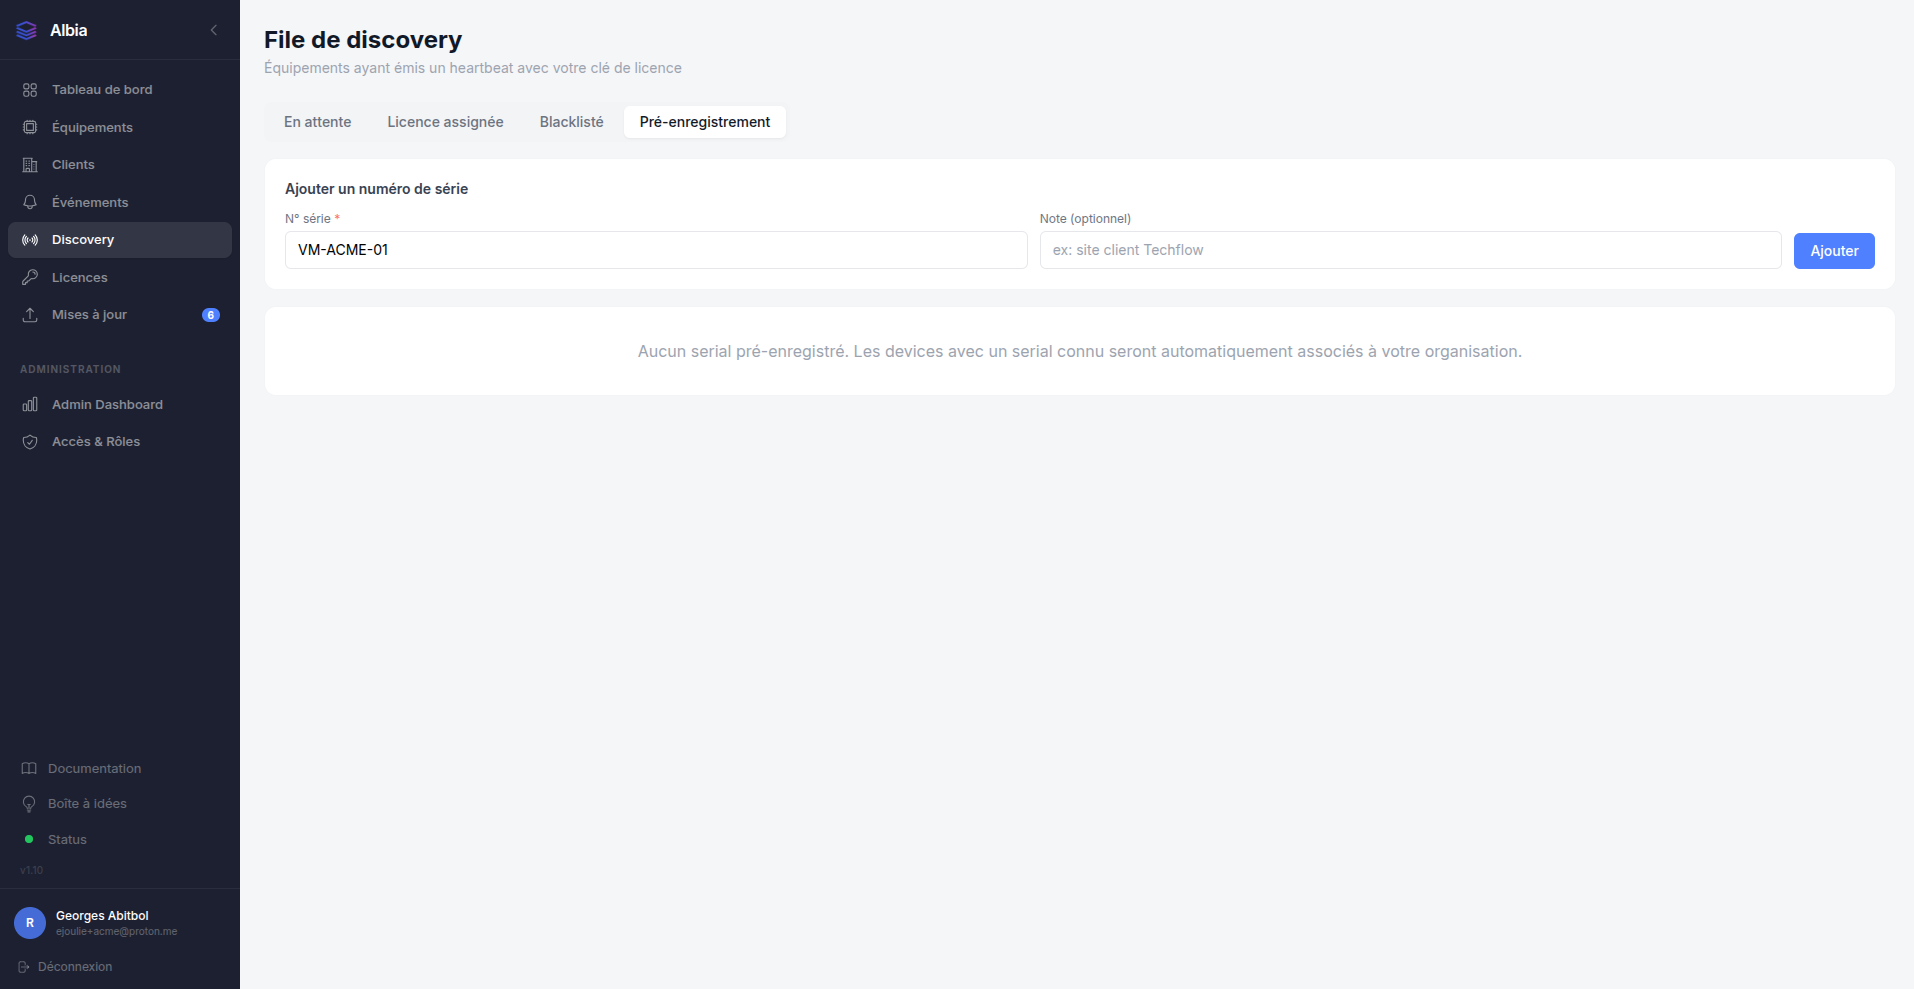Switch to the Licence assignée tab
The image size is (1914, 989).
click(446, 122)
